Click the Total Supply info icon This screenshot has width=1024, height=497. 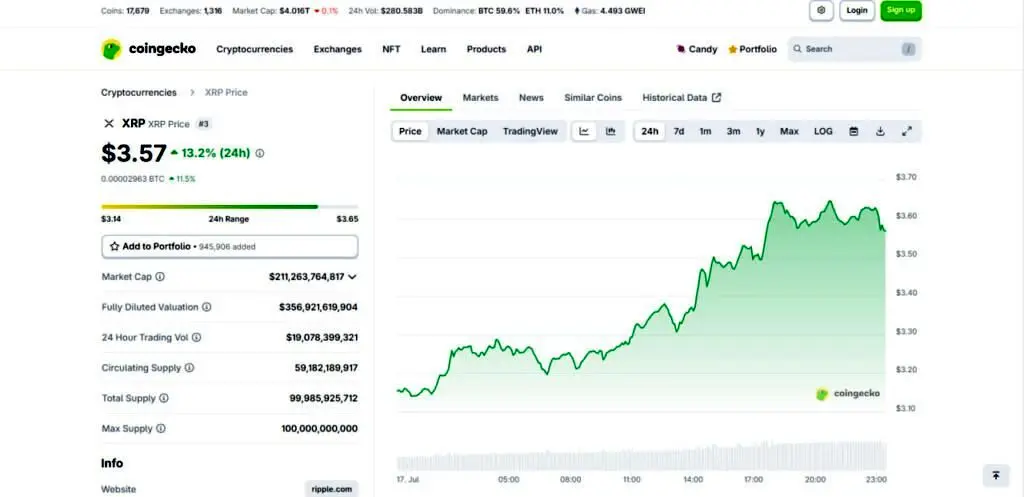[x=164, y=398]
